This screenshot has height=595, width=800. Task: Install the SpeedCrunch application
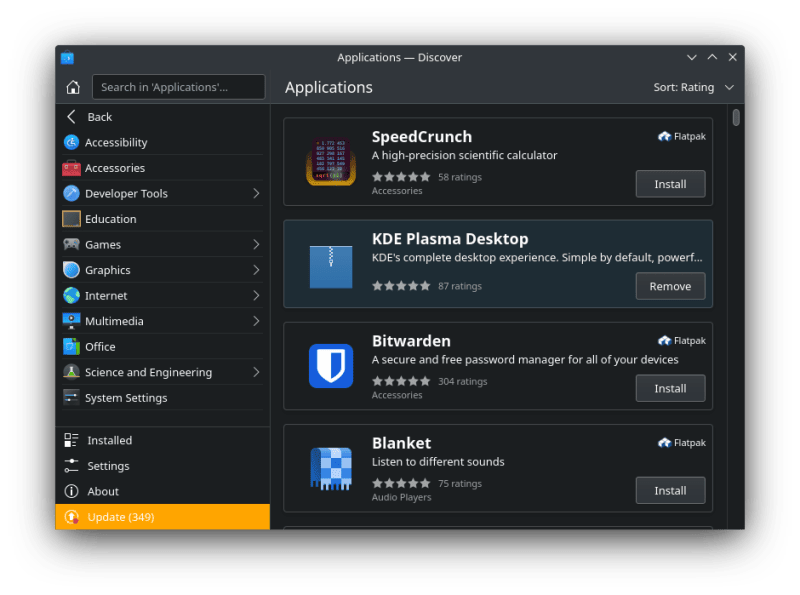click(x=670, y=184)
